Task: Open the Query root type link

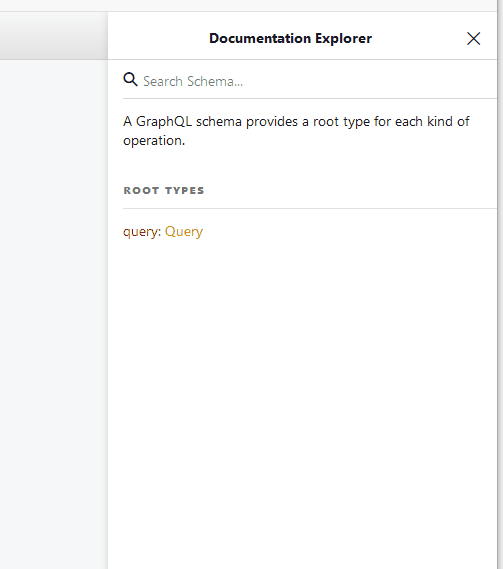Action: [x=184, y=232]
